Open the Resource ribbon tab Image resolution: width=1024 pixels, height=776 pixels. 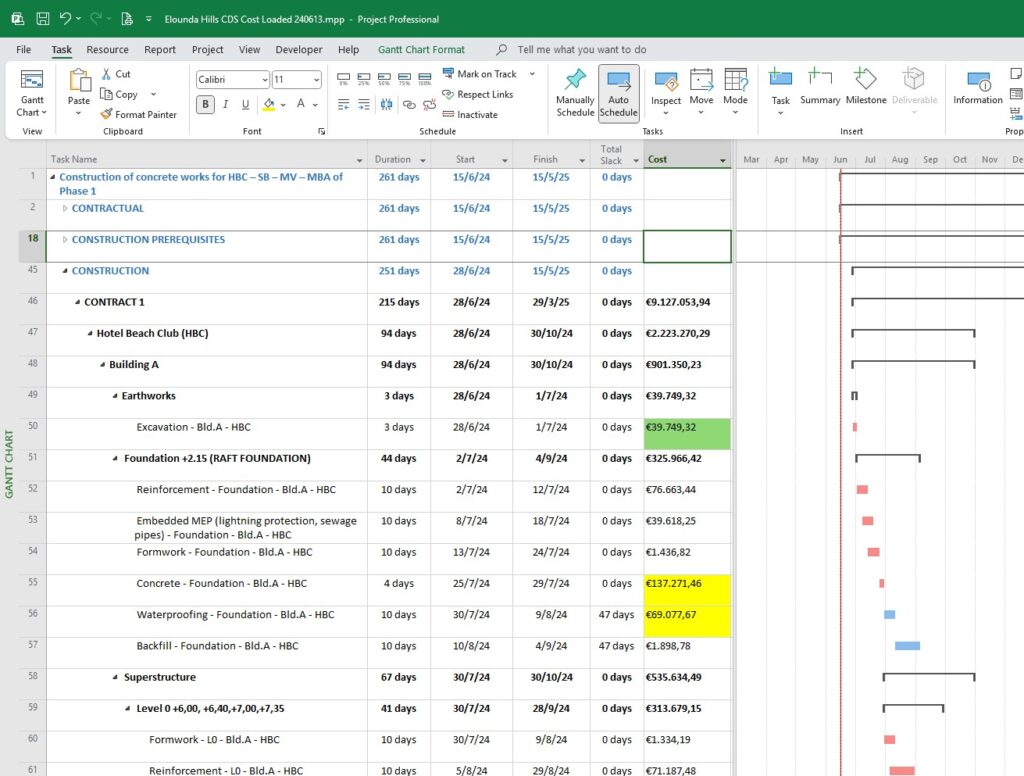point(107,49)
